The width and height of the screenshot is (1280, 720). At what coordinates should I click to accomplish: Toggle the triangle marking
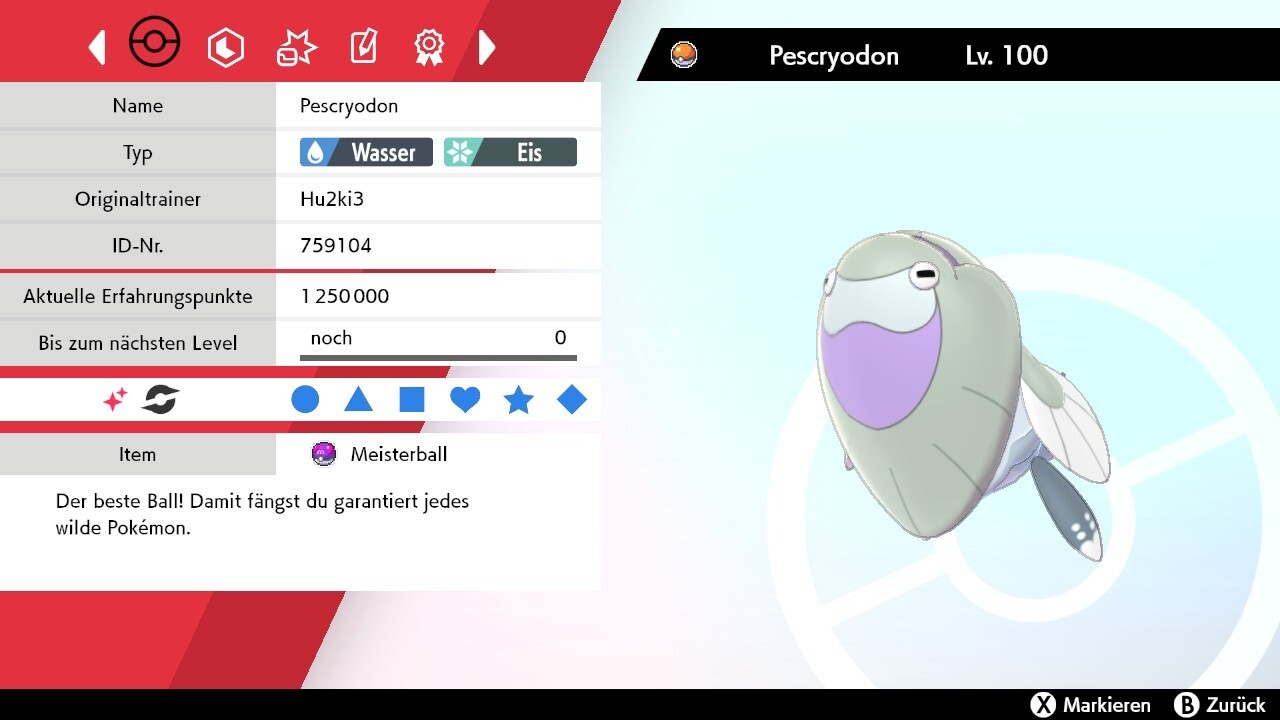click(358, 400)
